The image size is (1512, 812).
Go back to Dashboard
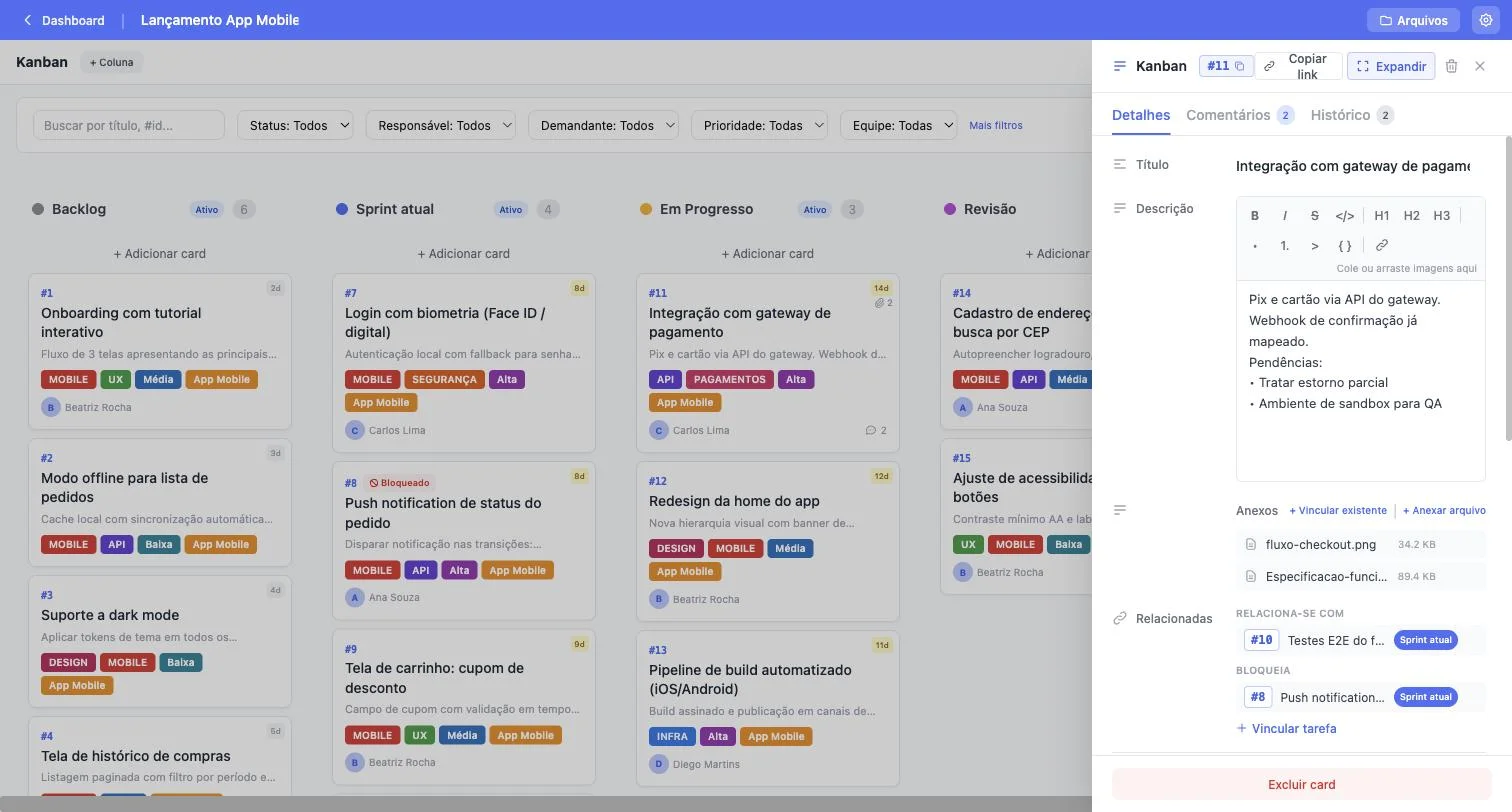(x=64, y=20)
